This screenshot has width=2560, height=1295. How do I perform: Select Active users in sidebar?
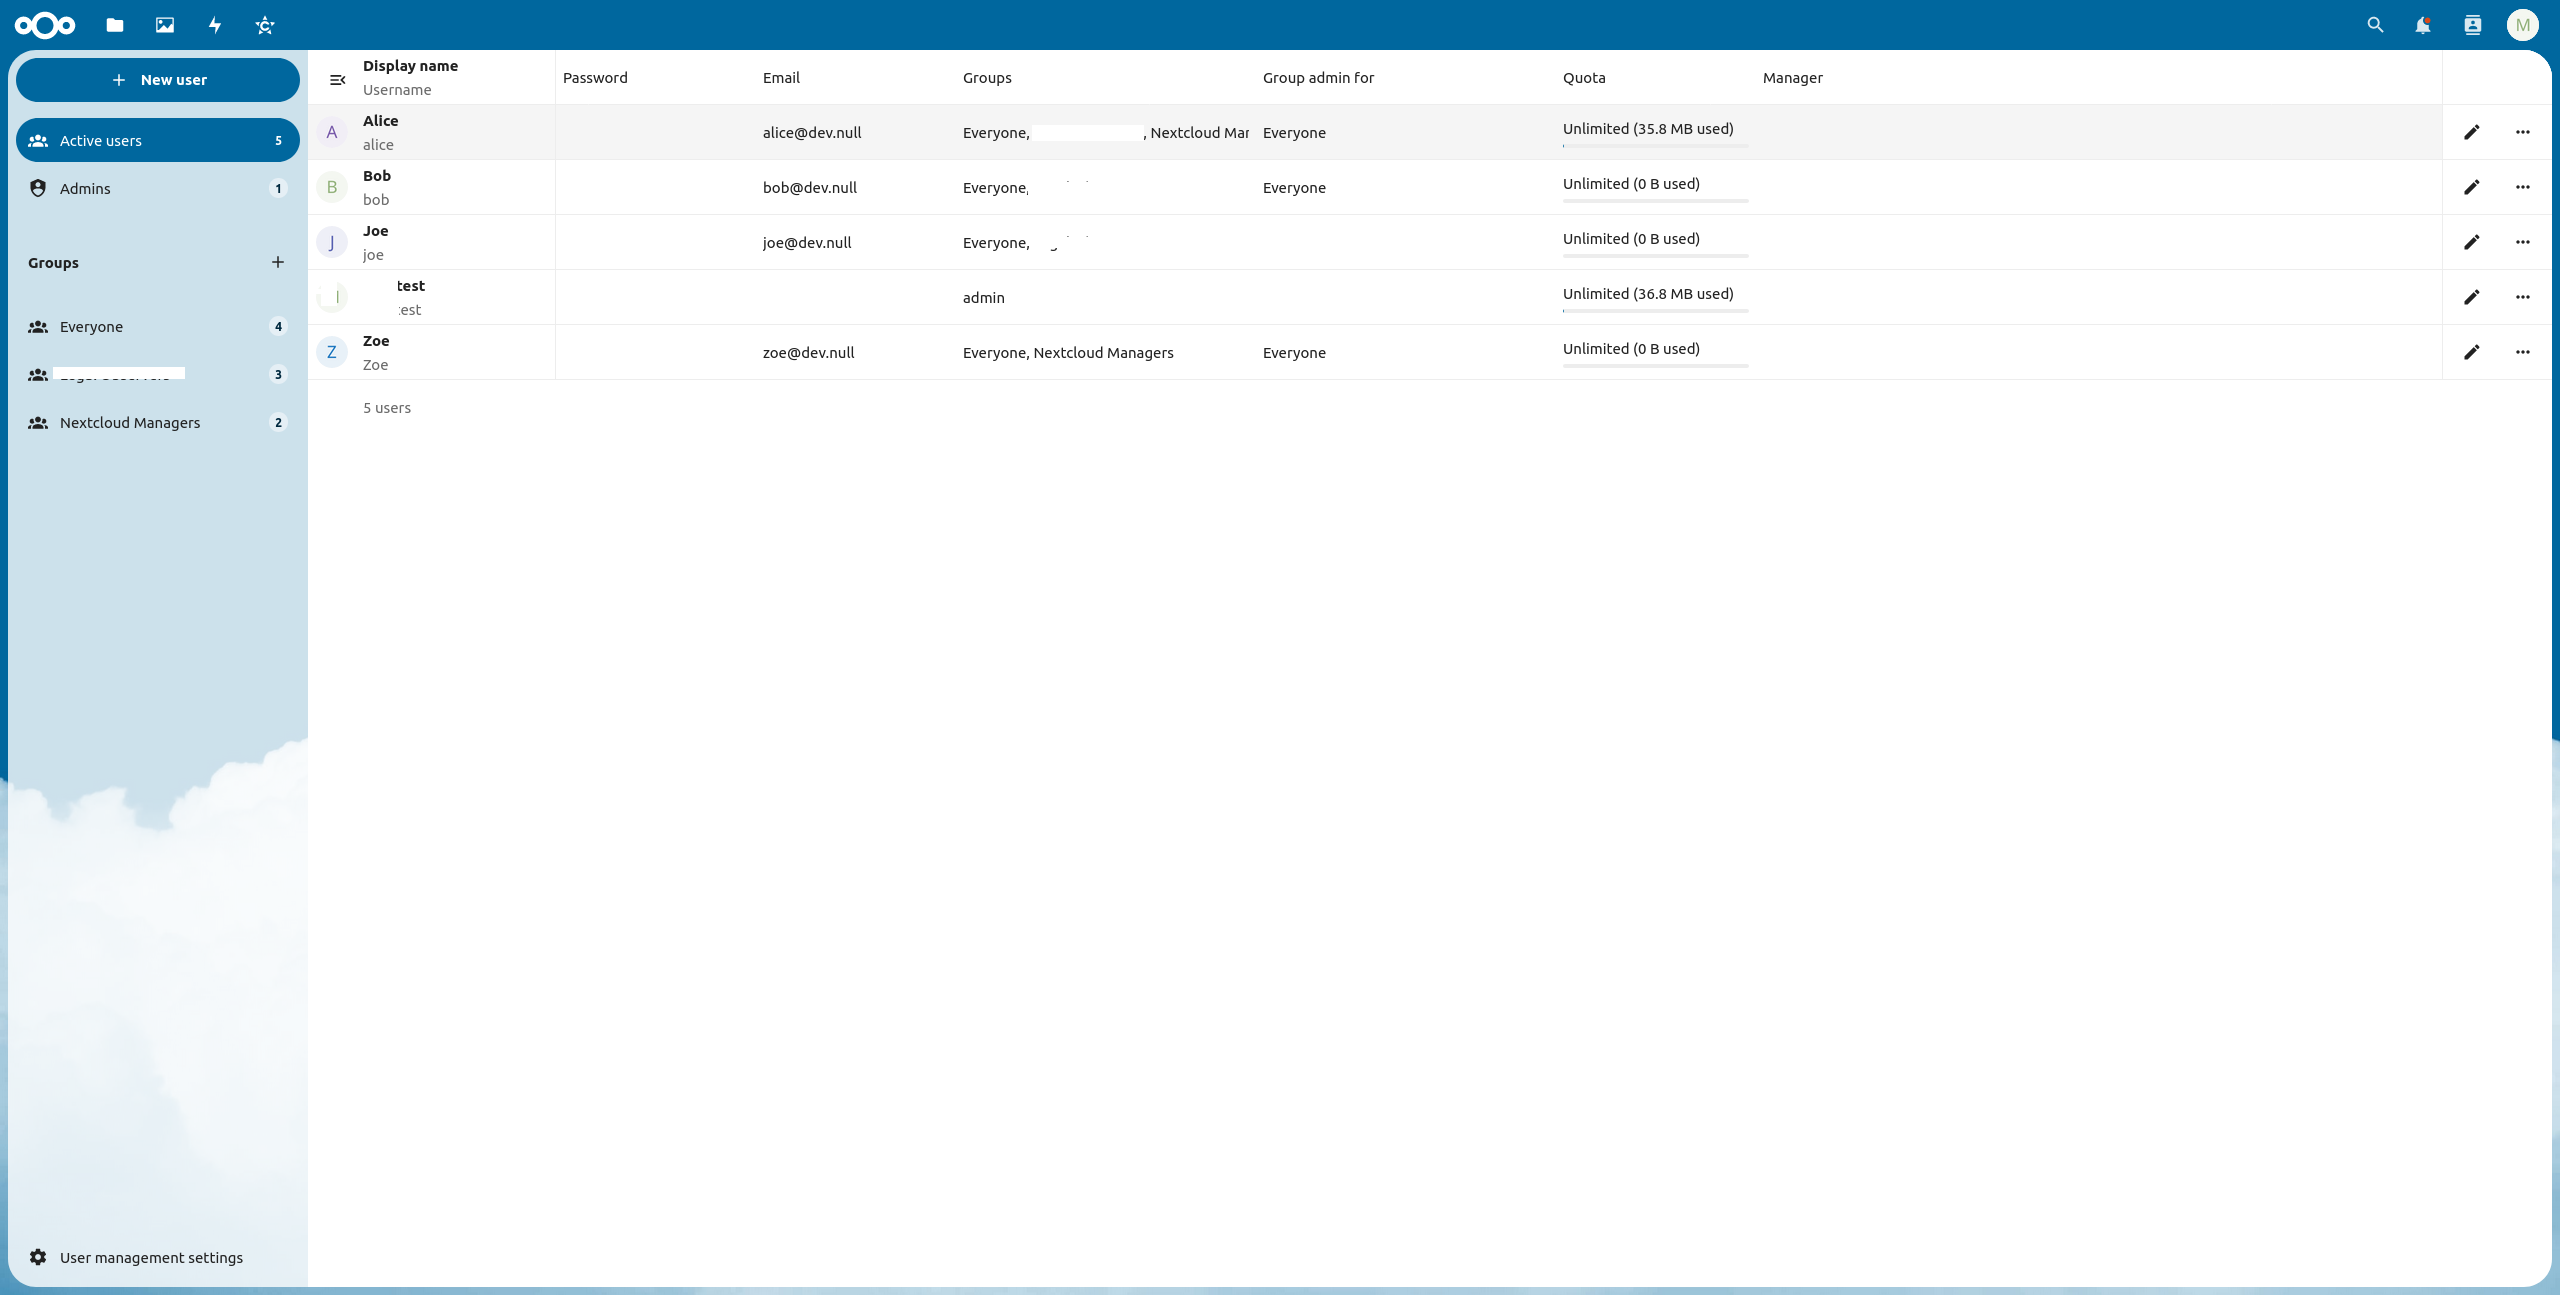click(158, 140)
